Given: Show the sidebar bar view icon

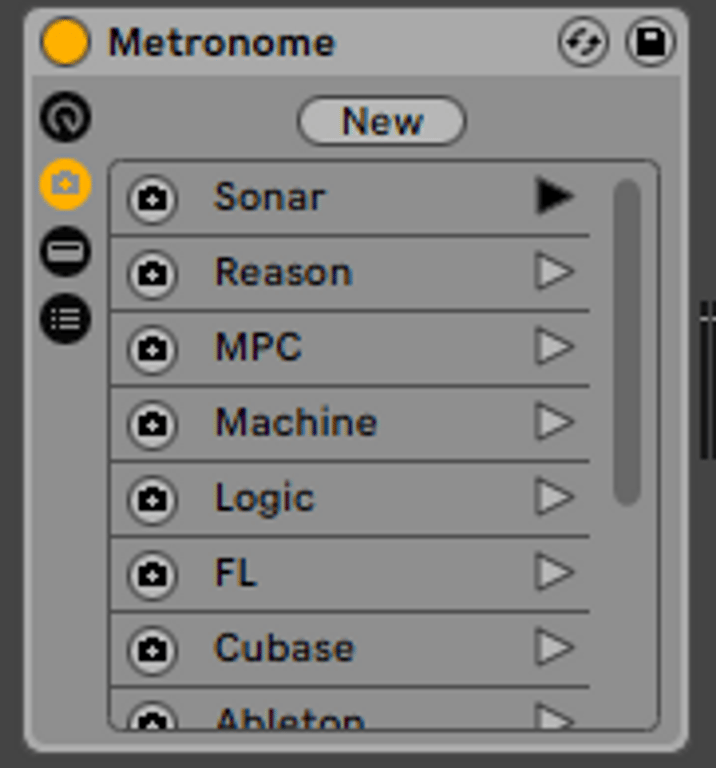Looking at the screenshot, I should 65,251.
